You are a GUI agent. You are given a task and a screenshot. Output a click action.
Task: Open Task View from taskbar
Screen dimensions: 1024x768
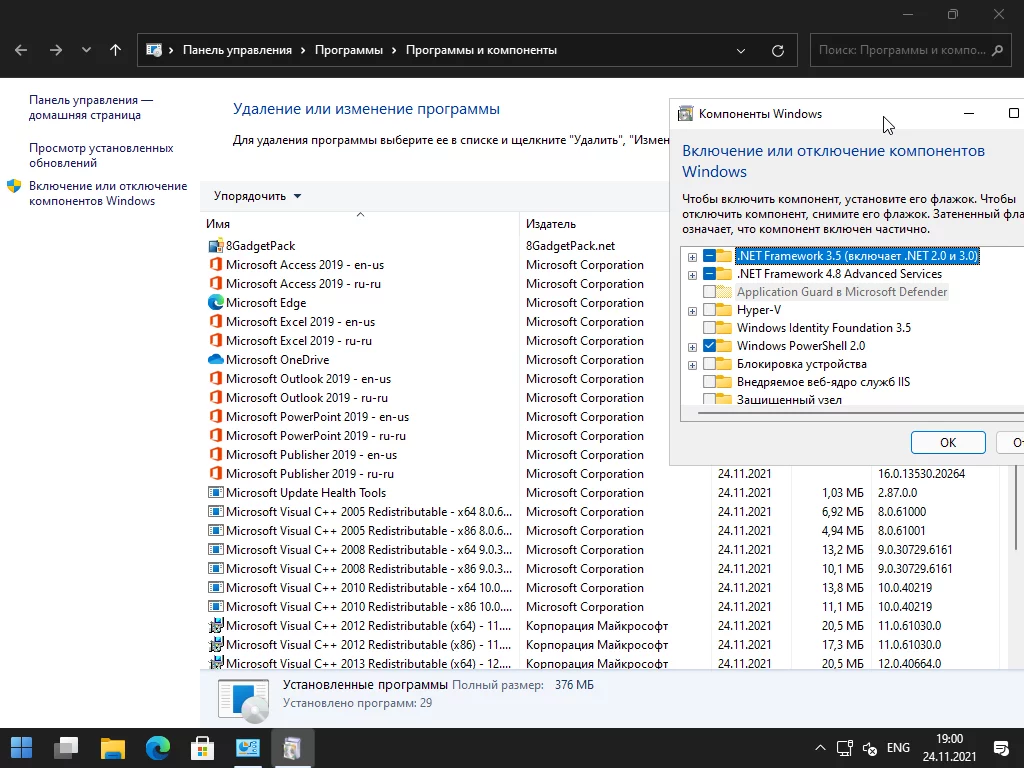pyautogui.click(x=66, y=748)
